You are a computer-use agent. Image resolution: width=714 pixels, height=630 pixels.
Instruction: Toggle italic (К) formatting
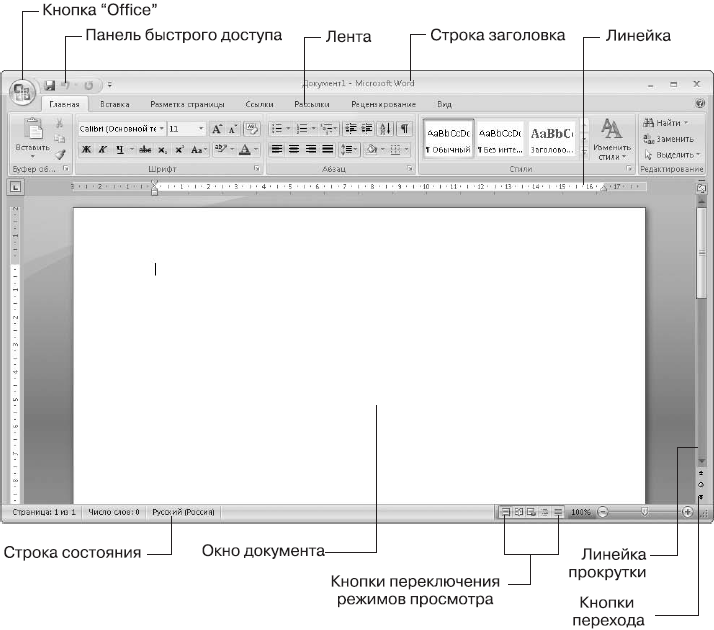coord(102,149)
